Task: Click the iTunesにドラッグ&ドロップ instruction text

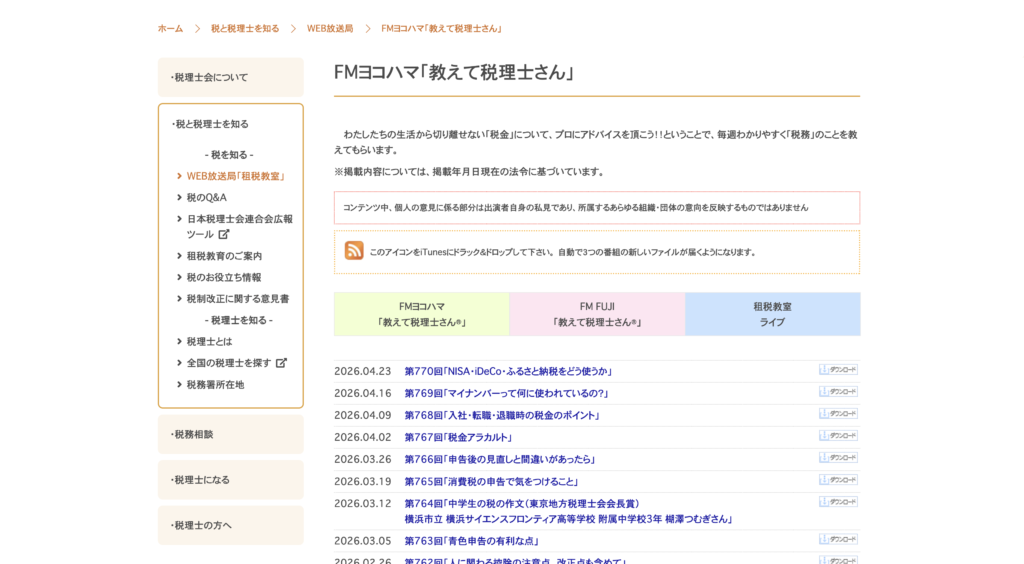Action: coord(562,253)
